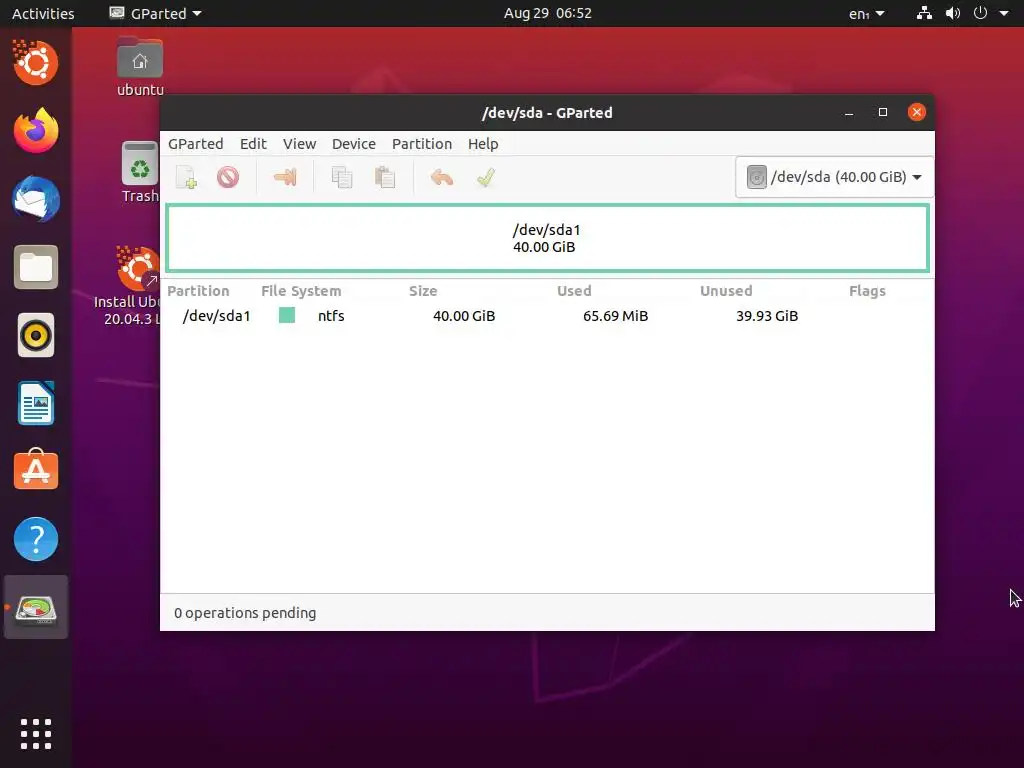Click the clock Aug 29 06:52
The image size is (1024, 768).
coord(548,13)
